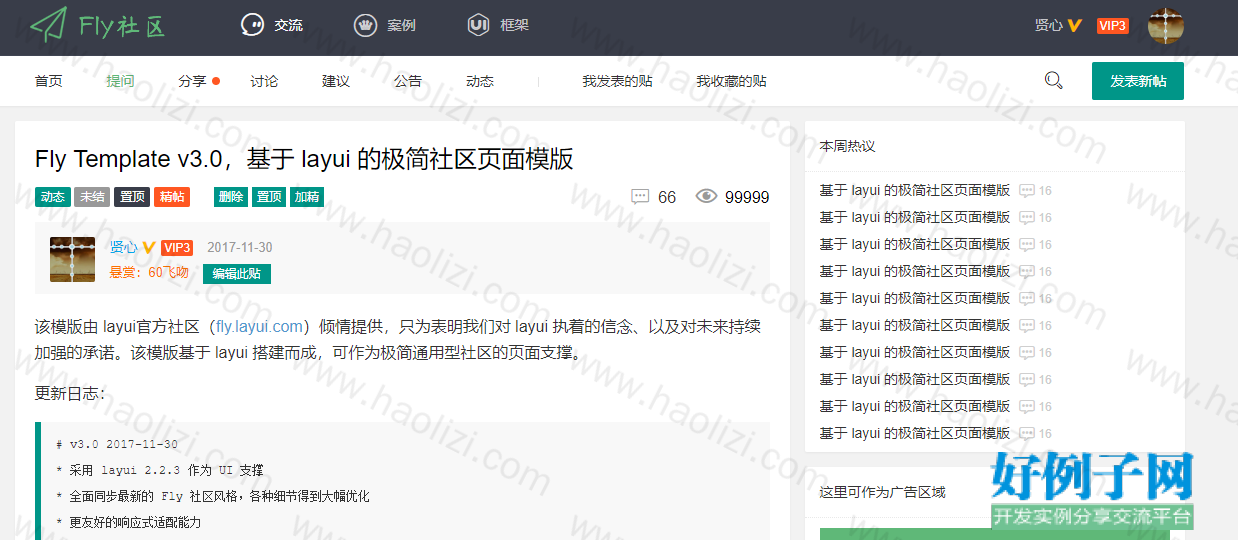Click header username 贤心
The image size is (1238, 540).
pos(1049,26)
